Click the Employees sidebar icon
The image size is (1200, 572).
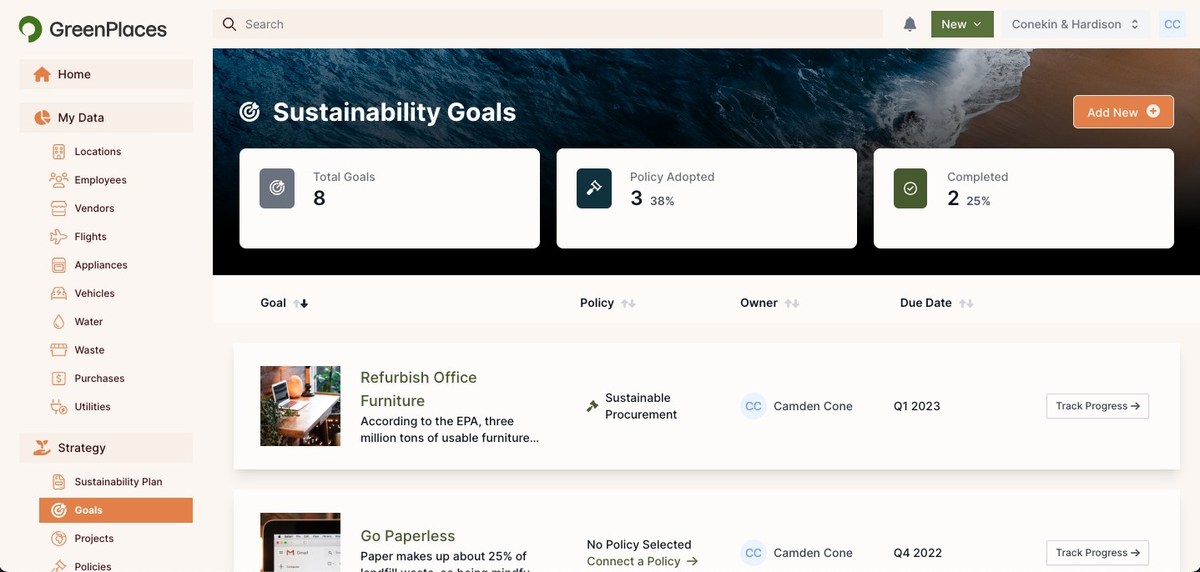(58, 180)
